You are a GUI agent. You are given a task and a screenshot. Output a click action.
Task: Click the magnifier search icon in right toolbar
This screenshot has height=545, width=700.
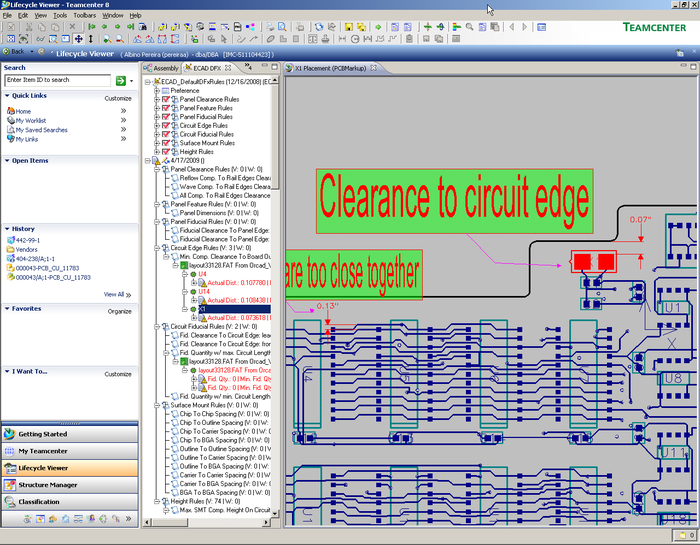(470, 27)
